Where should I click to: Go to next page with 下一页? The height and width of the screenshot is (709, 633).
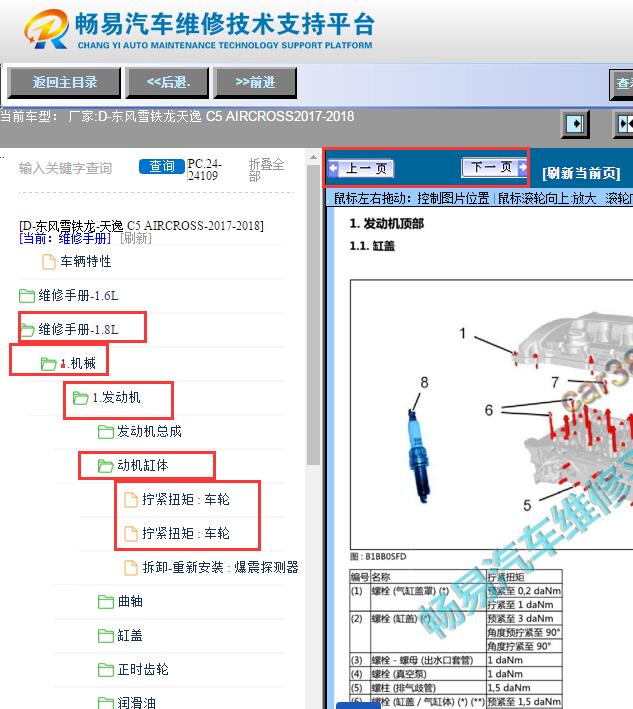(x=495, y=167)
